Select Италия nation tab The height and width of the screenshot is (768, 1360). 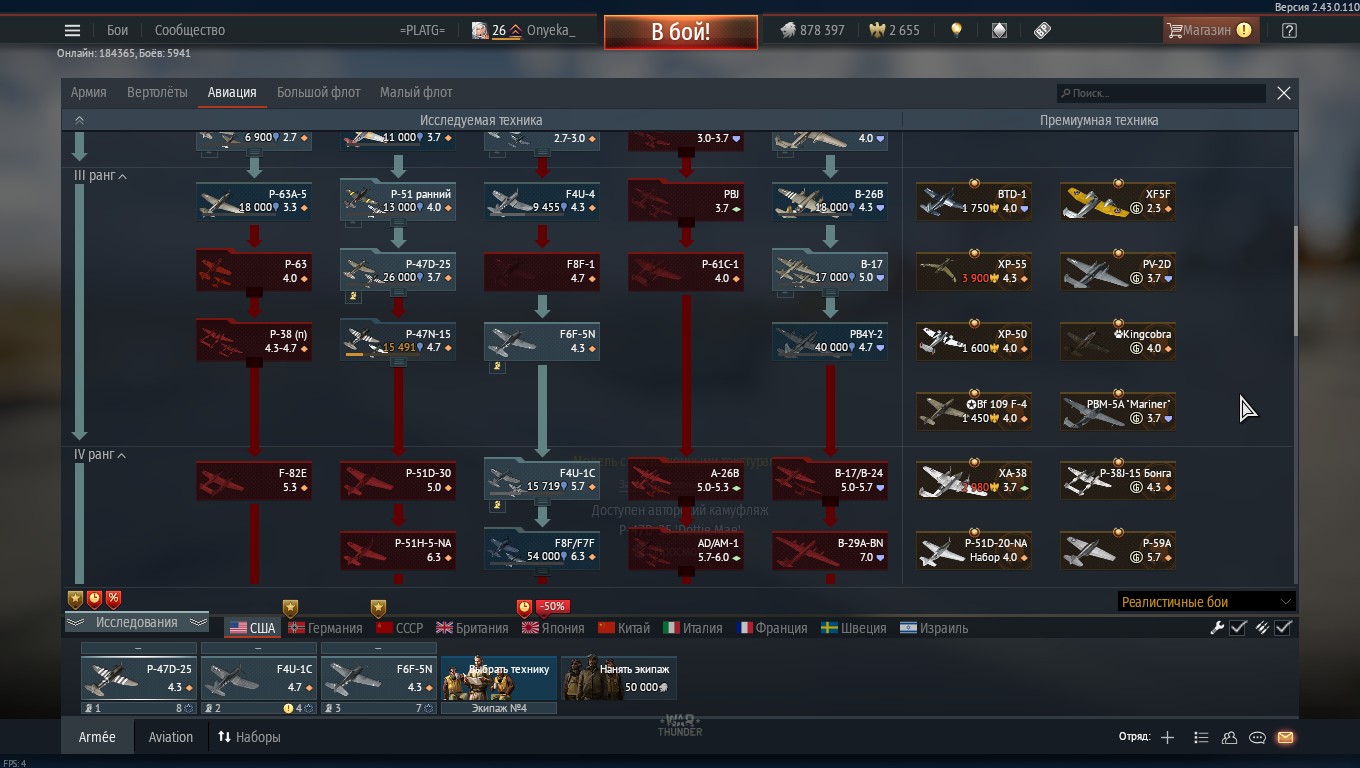[692, 628]
